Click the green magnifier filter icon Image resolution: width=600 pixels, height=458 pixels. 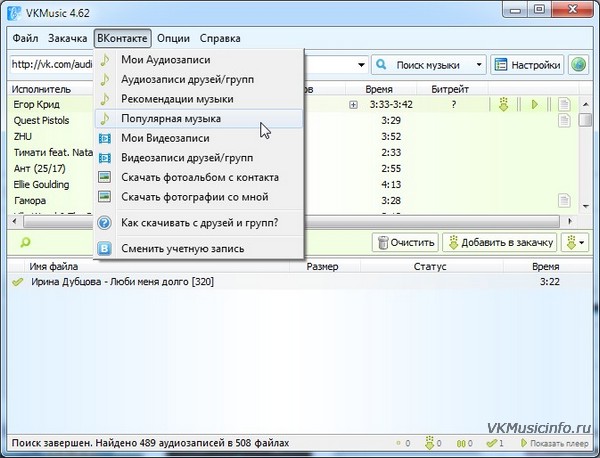pos(25,242)
